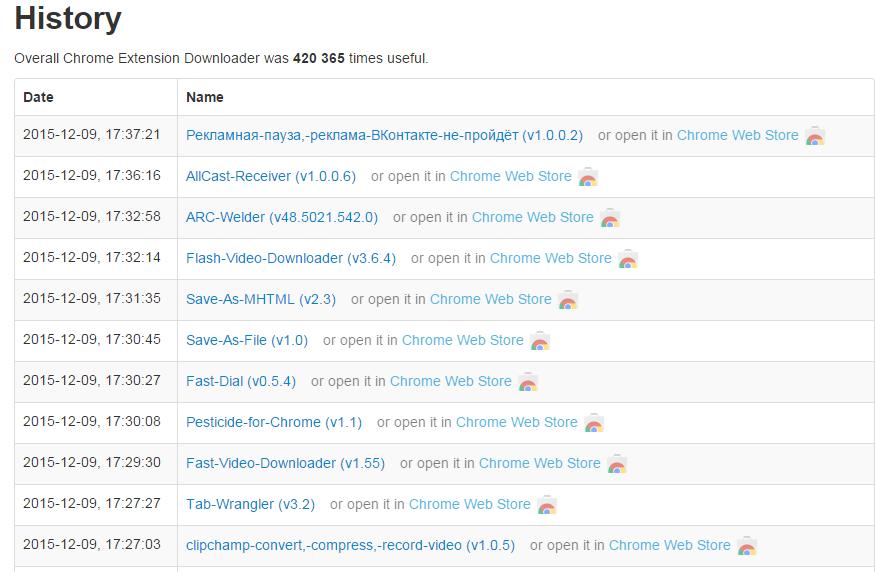Open Fast-Dial in Chrome Web Store link
Image resolution: width=876 pixels, height=572 pixels.
(x=450, y=381)
